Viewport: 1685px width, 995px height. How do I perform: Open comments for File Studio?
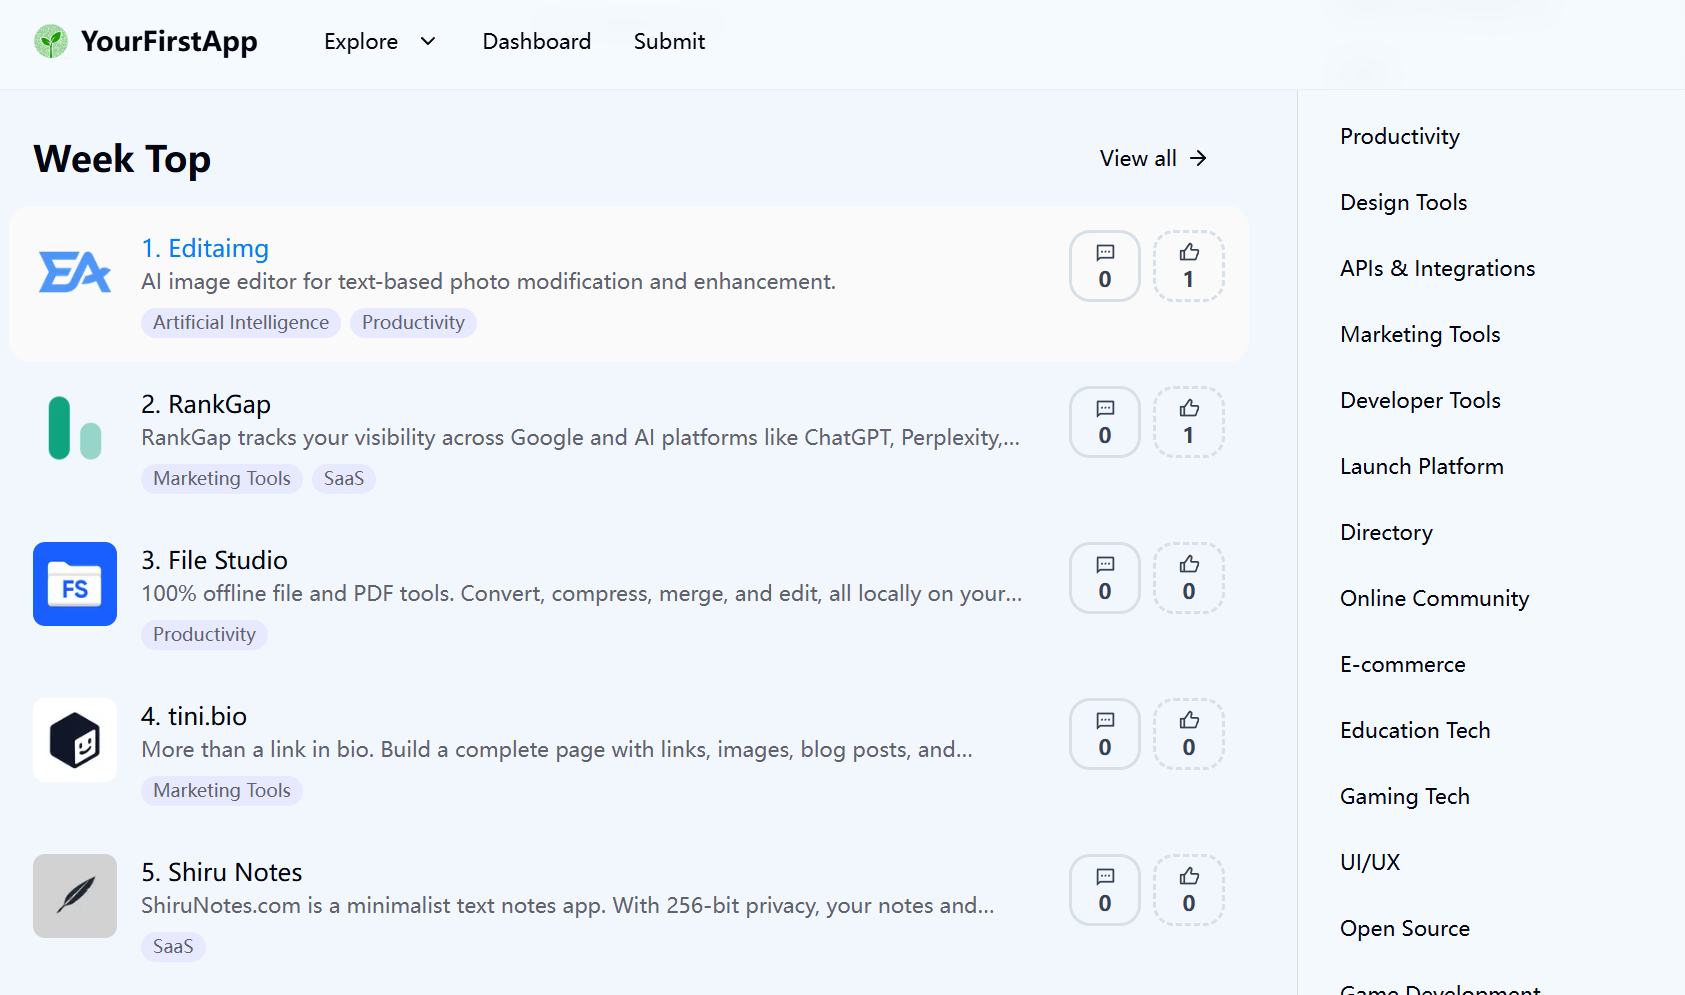point(1105,578)
